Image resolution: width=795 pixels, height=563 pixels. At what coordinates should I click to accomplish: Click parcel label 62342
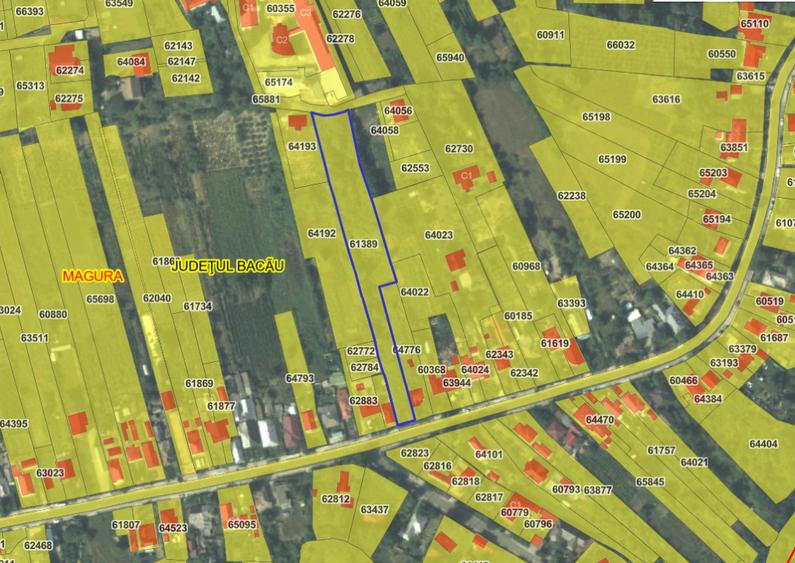[524, 373]
